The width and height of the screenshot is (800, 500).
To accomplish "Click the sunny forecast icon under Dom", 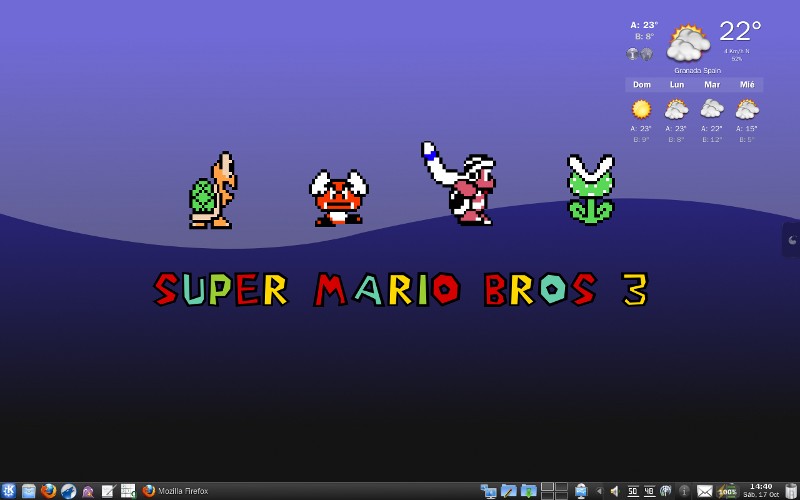I will click(x=642, y=109).
